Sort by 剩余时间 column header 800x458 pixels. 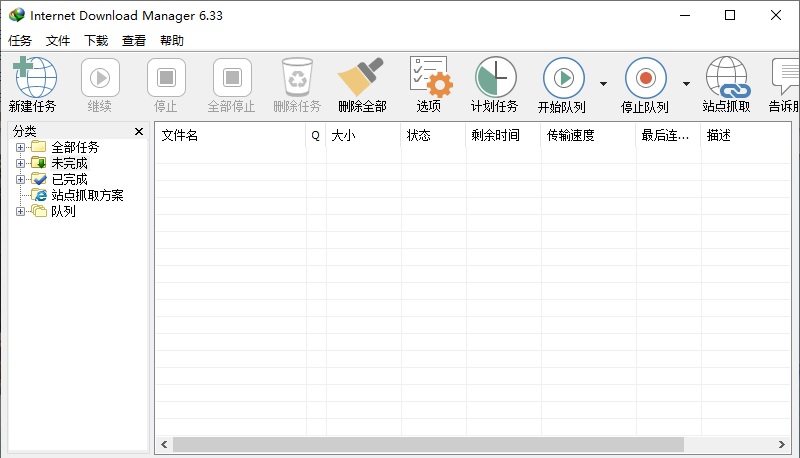click(503, 135)
